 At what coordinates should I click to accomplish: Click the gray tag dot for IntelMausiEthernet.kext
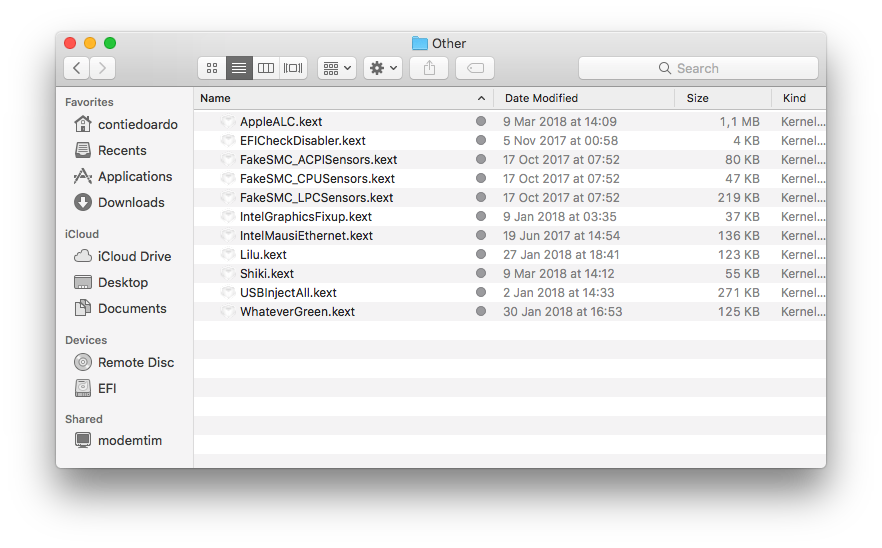point(481,235)
